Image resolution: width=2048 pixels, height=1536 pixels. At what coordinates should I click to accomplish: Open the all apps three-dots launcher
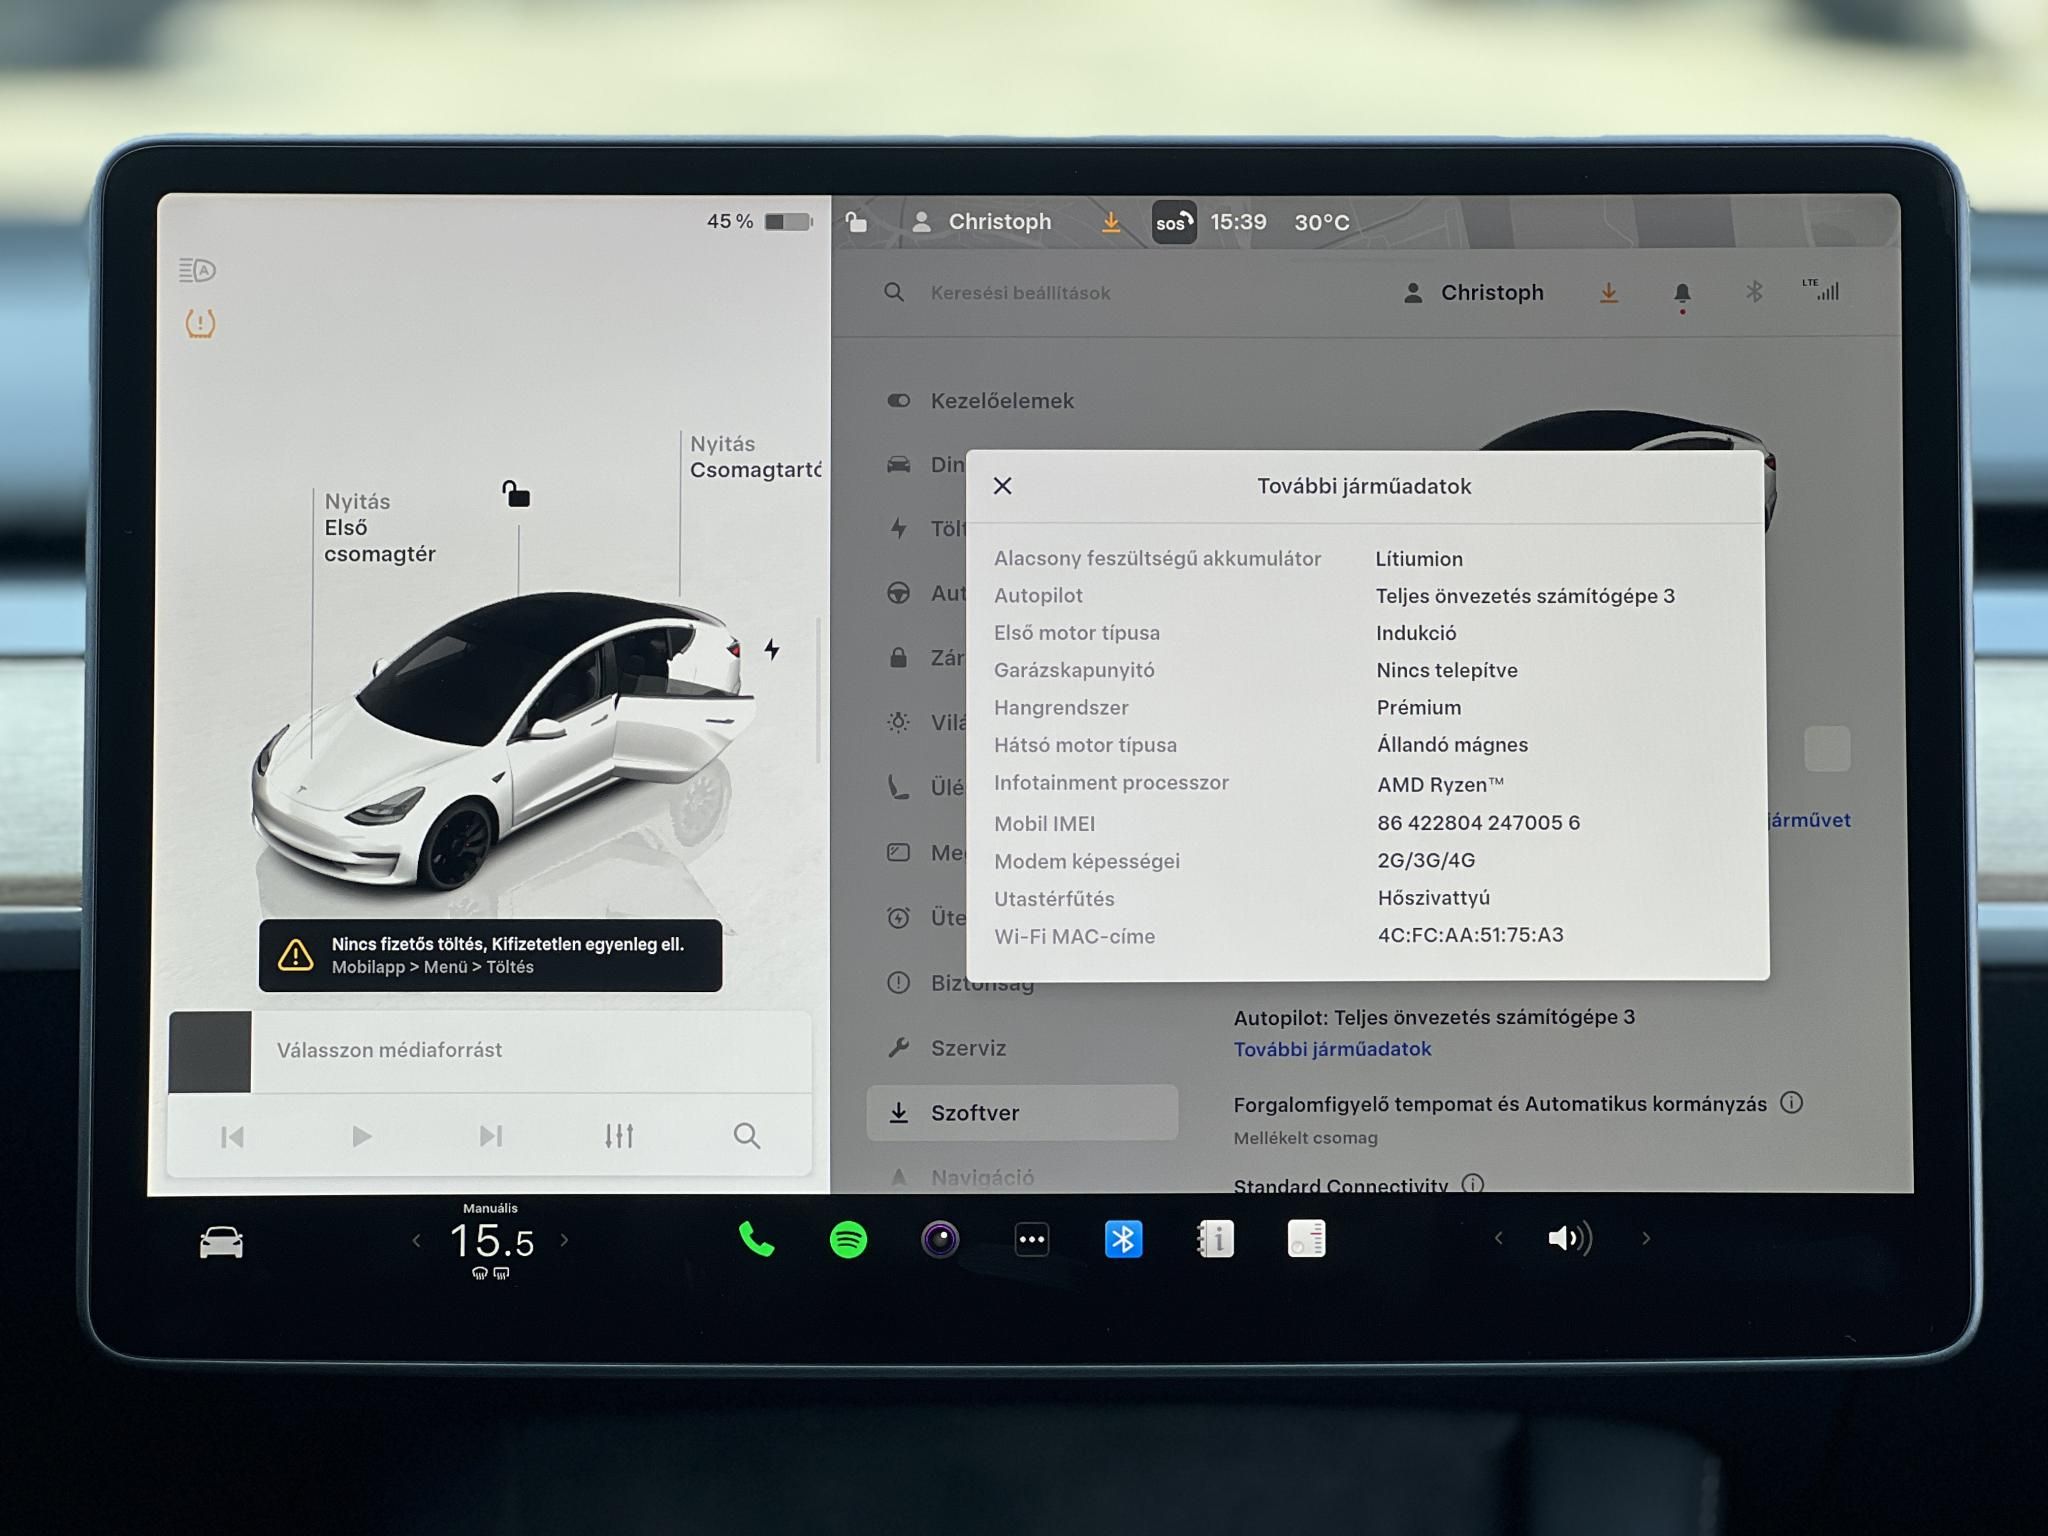point(1031,1240)
